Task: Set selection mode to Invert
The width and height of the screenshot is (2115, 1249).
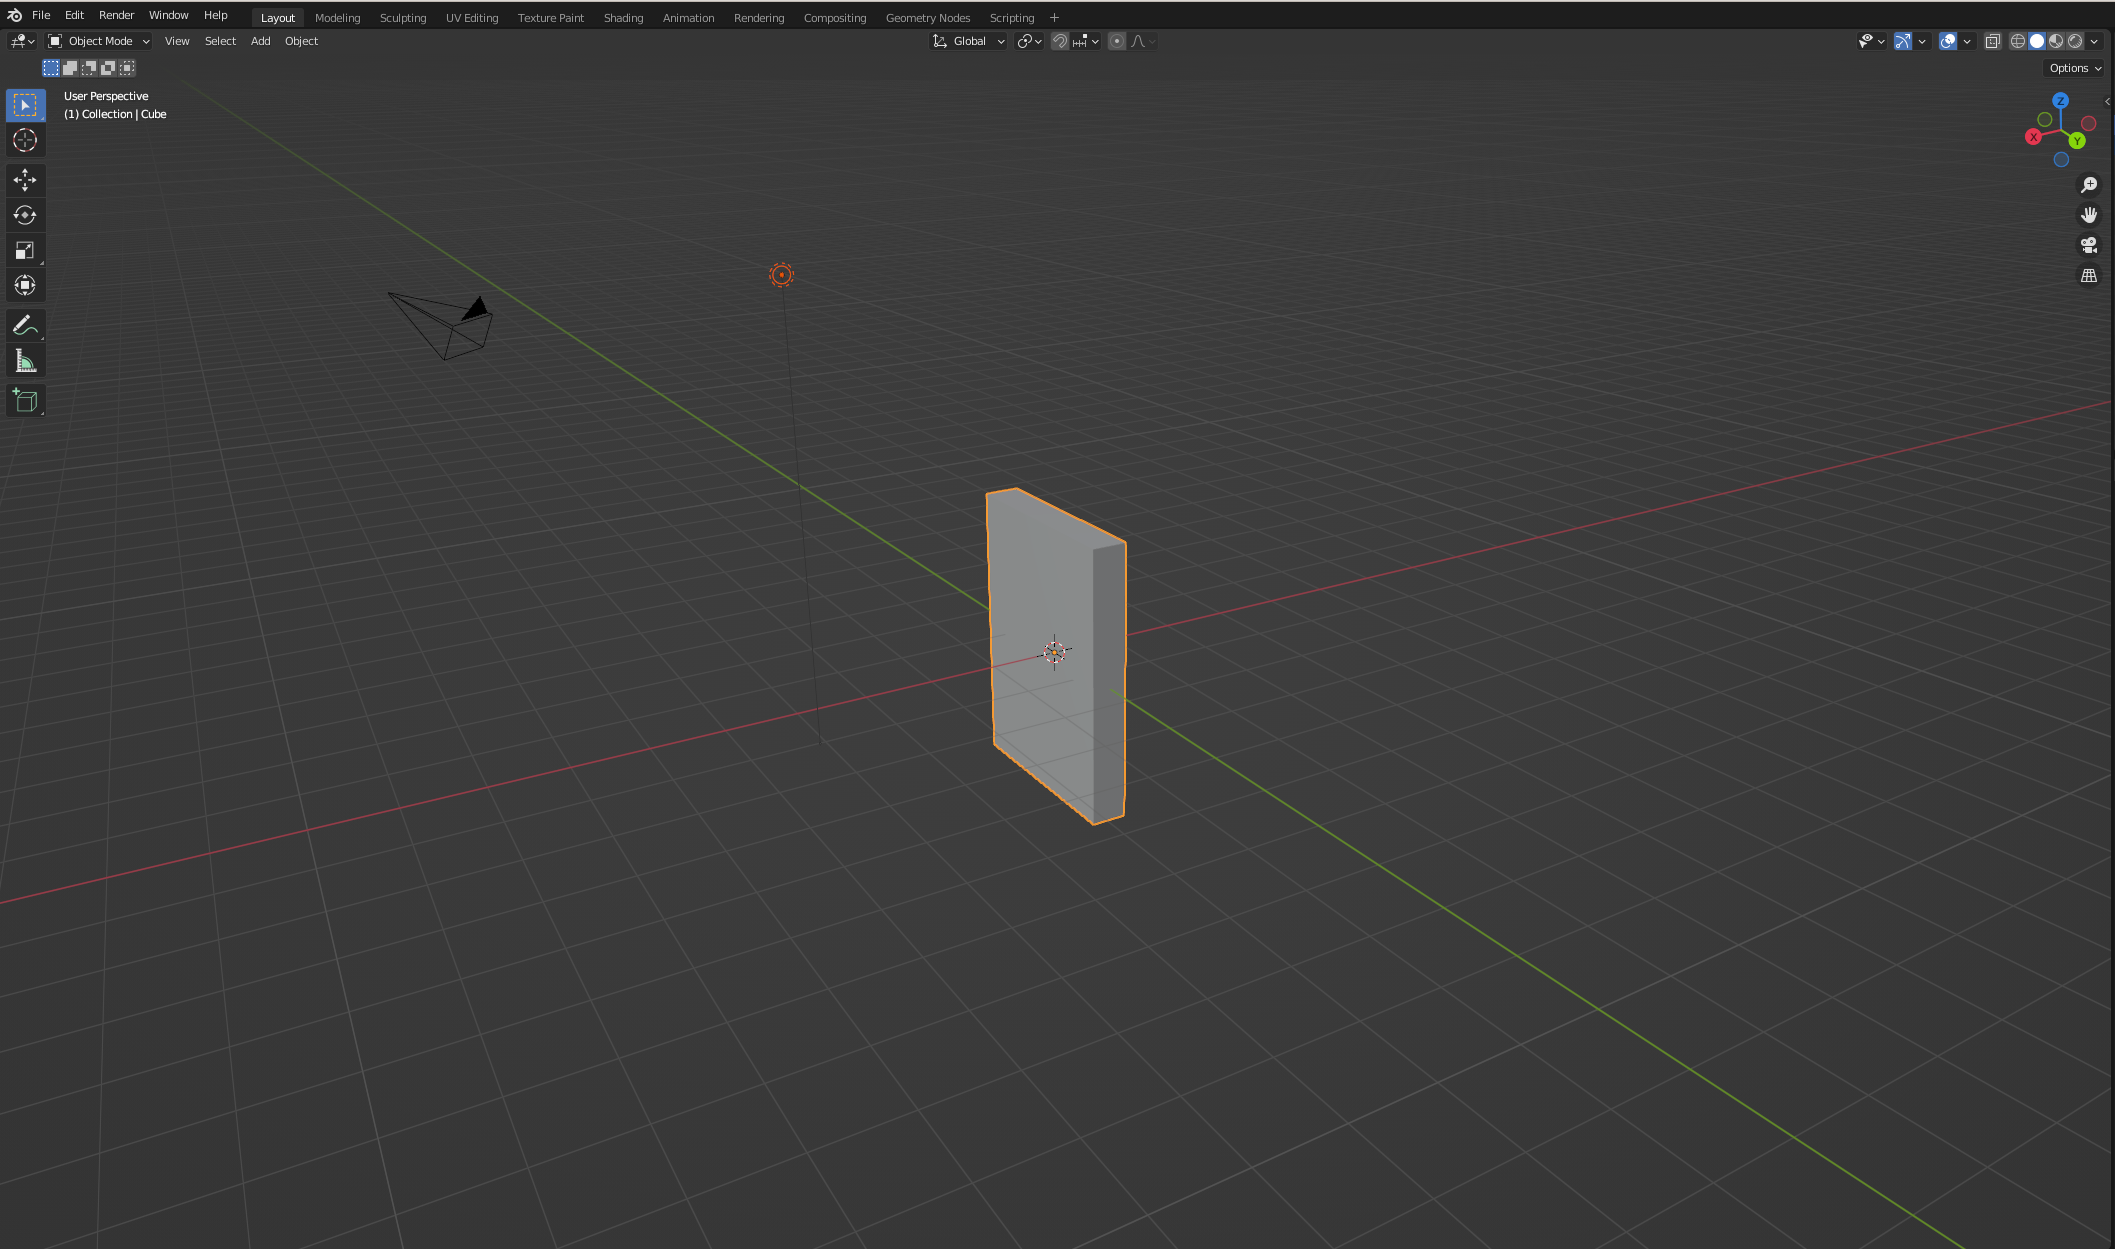Action: (108, 68)
